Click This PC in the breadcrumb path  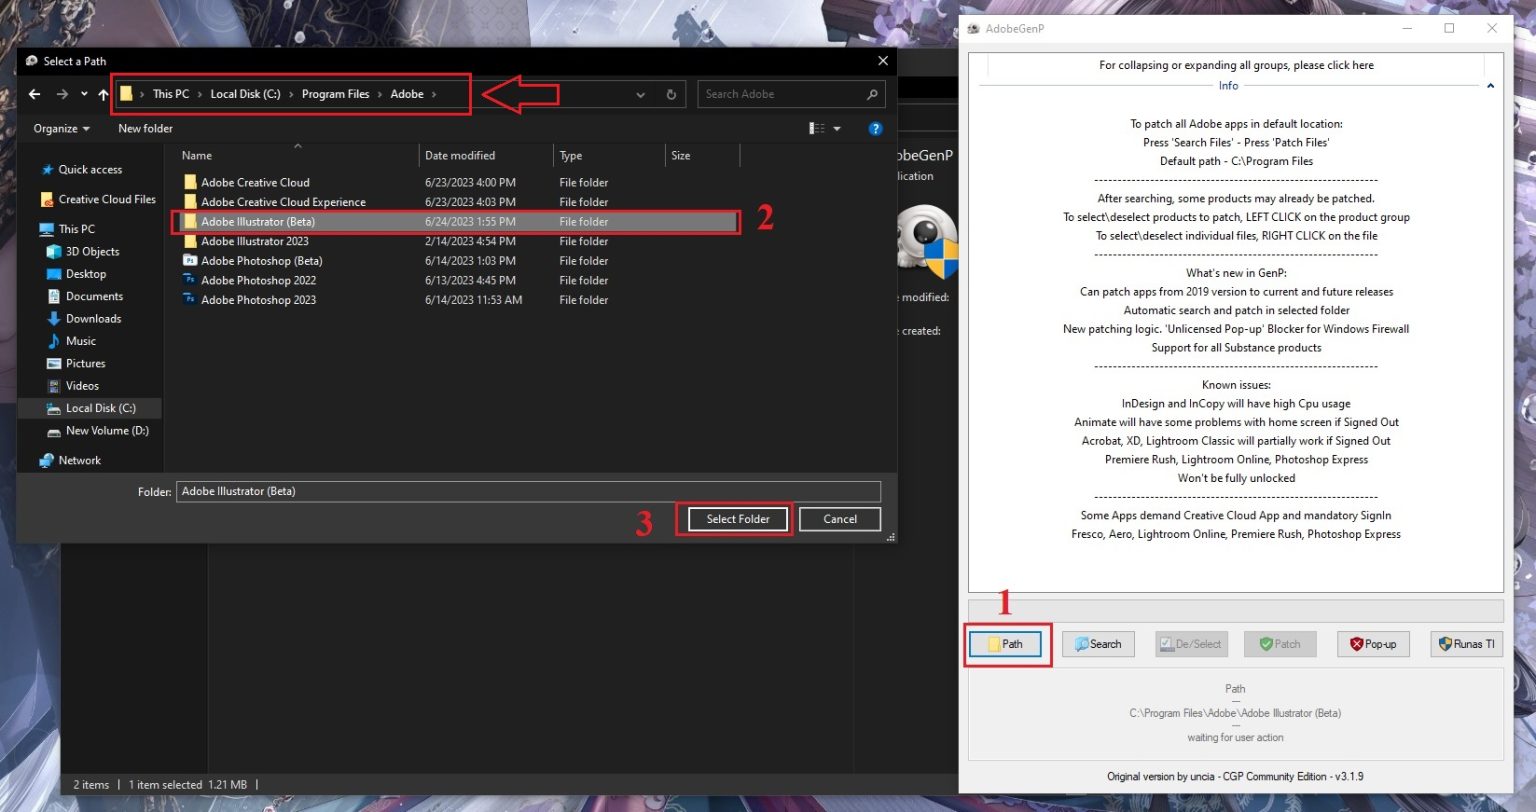click(x=171, y=94)
